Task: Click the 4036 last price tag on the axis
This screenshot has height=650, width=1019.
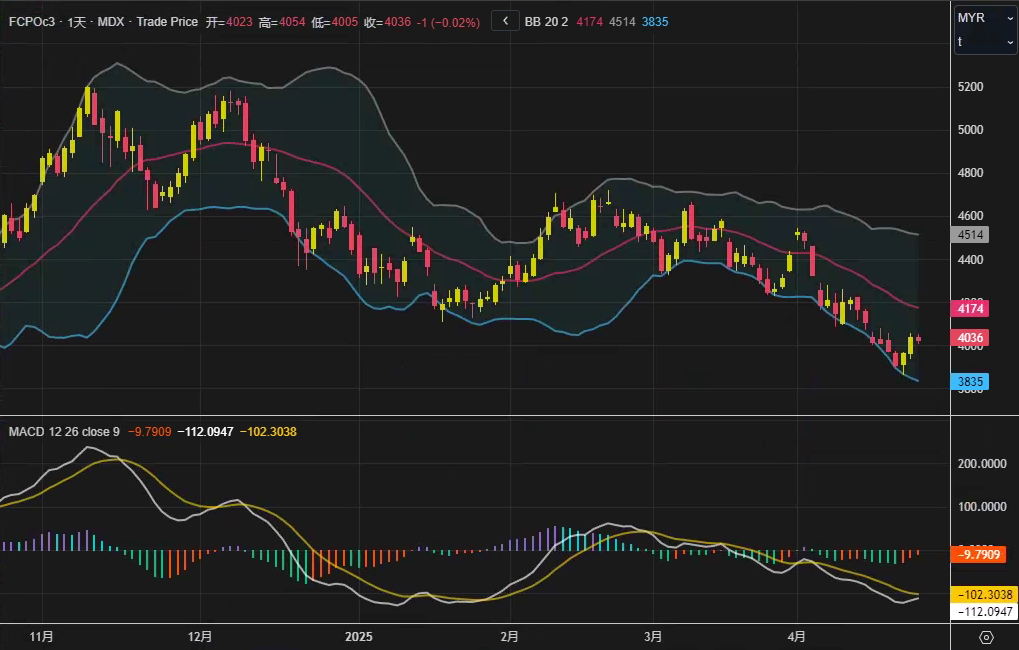Action: click(971, 339)
